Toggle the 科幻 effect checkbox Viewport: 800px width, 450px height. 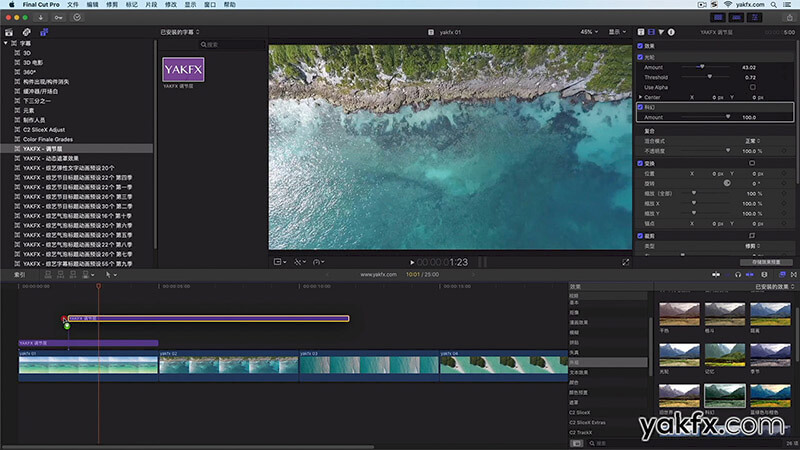[x=640, y=107]
